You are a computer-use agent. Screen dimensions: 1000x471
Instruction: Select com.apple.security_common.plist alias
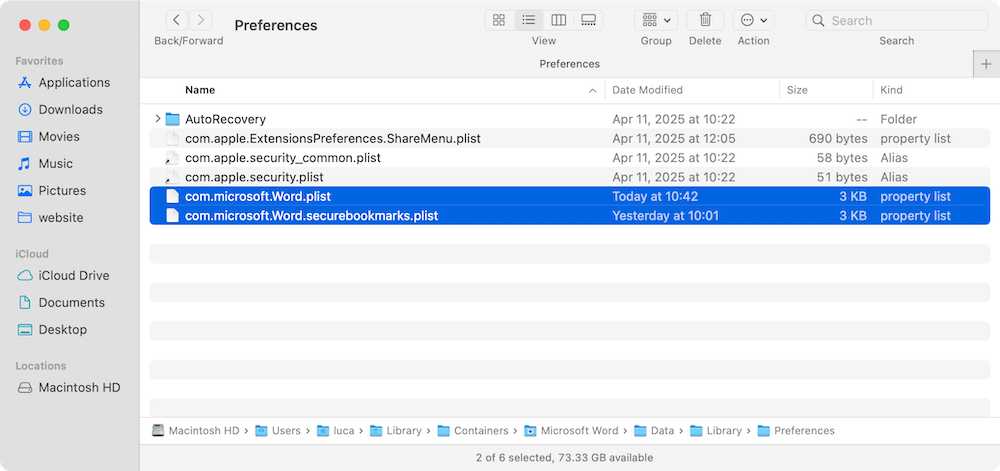click(x=283, y=157)
